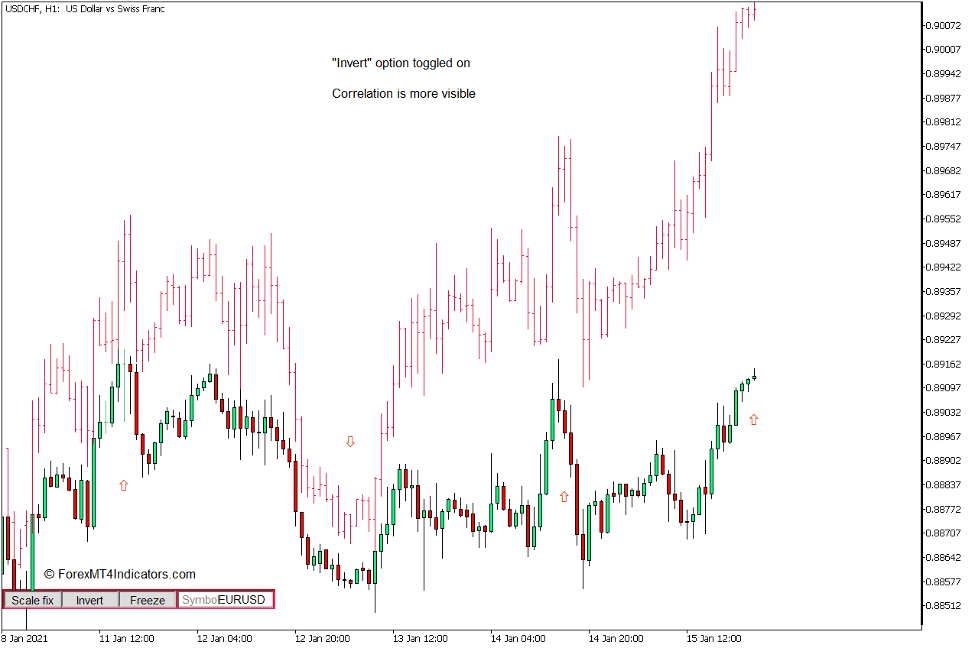Click the orange down arrow above 12 Jan 20:00

[351, 439]
